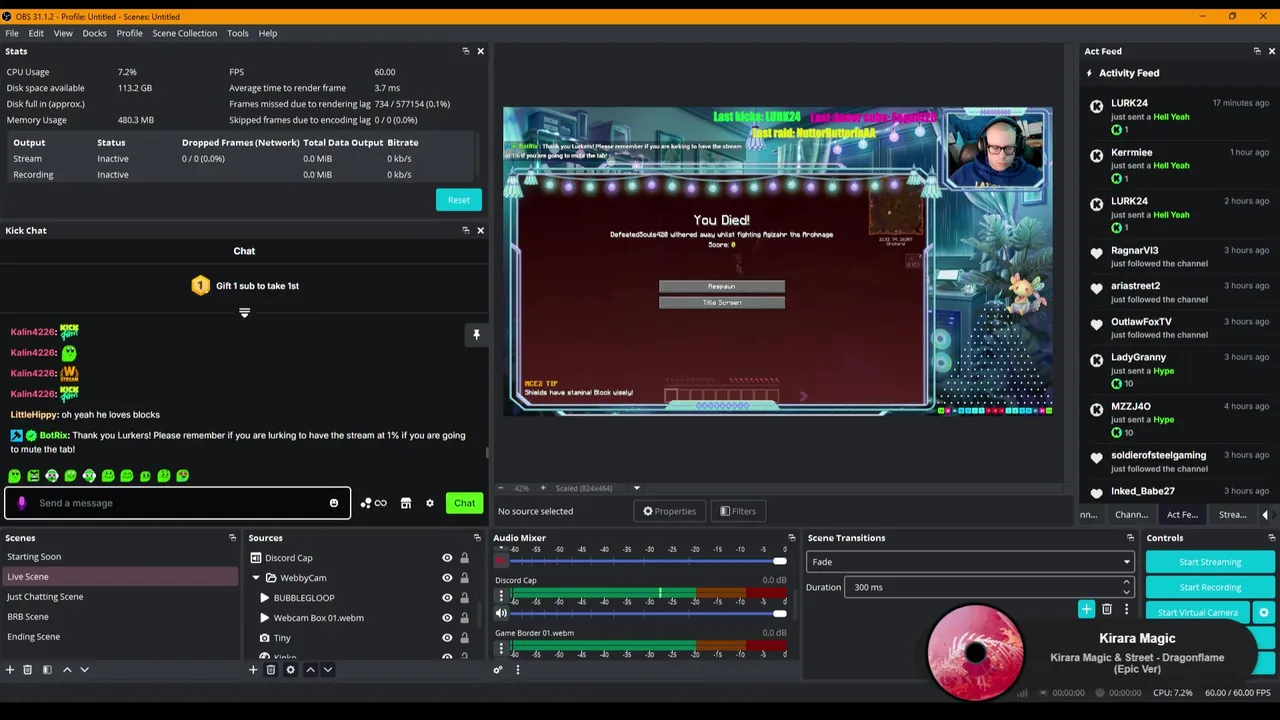Remove source using Sources trash icon
The image size is (1280, 720).
[x=271, y=669]
